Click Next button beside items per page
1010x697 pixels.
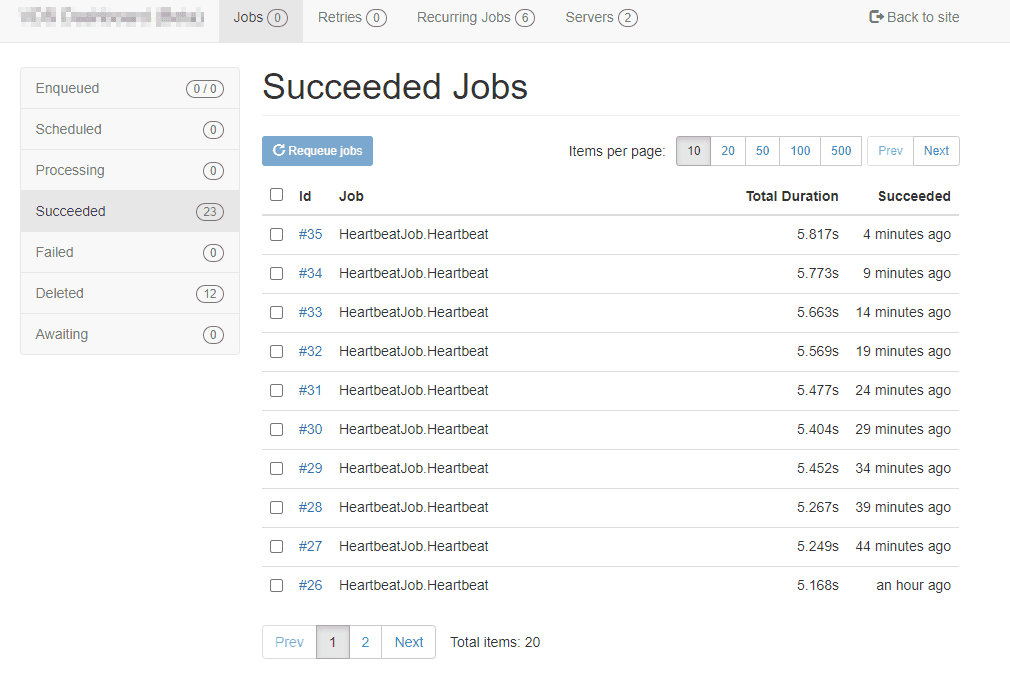tap(936, 151)
